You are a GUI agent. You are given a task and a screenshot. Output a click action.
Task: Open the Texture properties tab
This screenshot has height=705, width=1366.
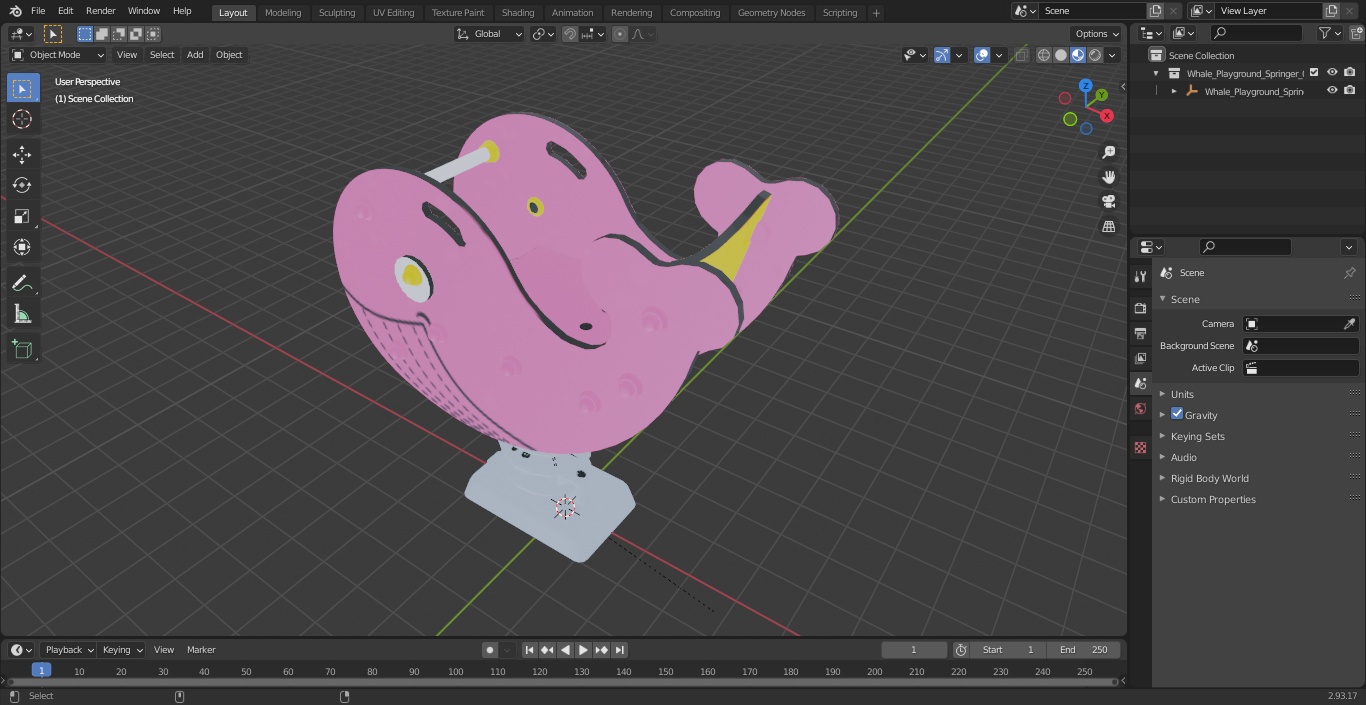click(1140, 447)
